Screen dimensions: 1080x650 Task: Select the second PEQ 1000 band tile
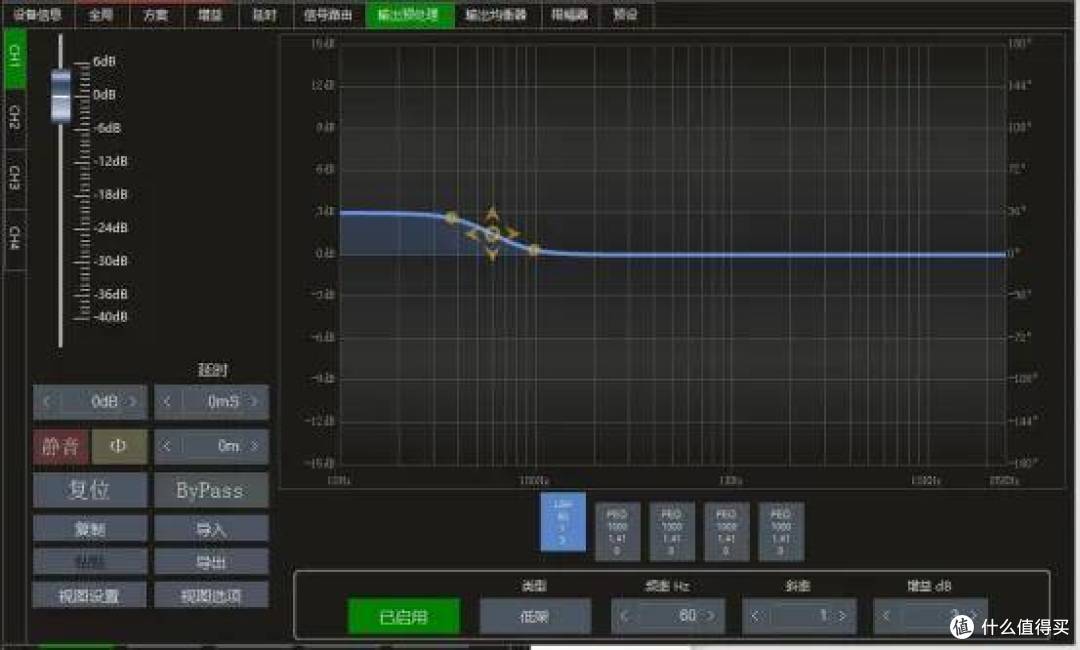click(x=672, y=532)
